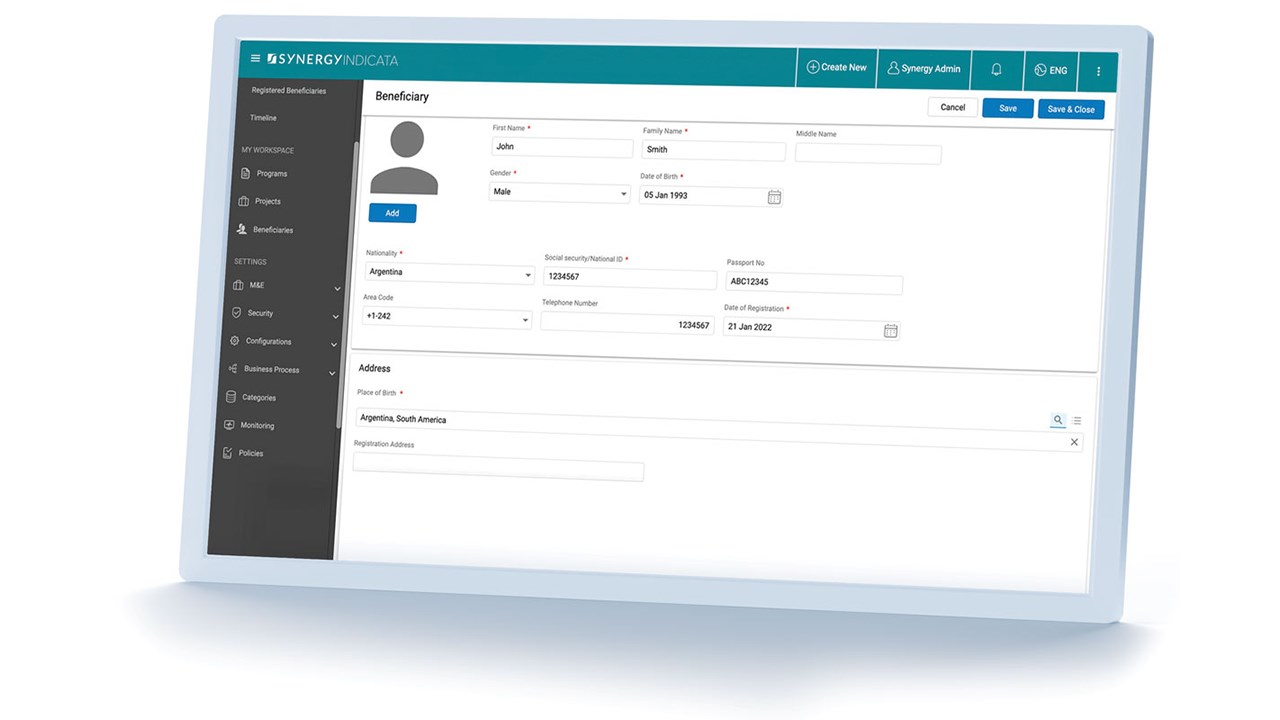
Task: Click the Place of Birth list icon
Action: [1077, 421]
